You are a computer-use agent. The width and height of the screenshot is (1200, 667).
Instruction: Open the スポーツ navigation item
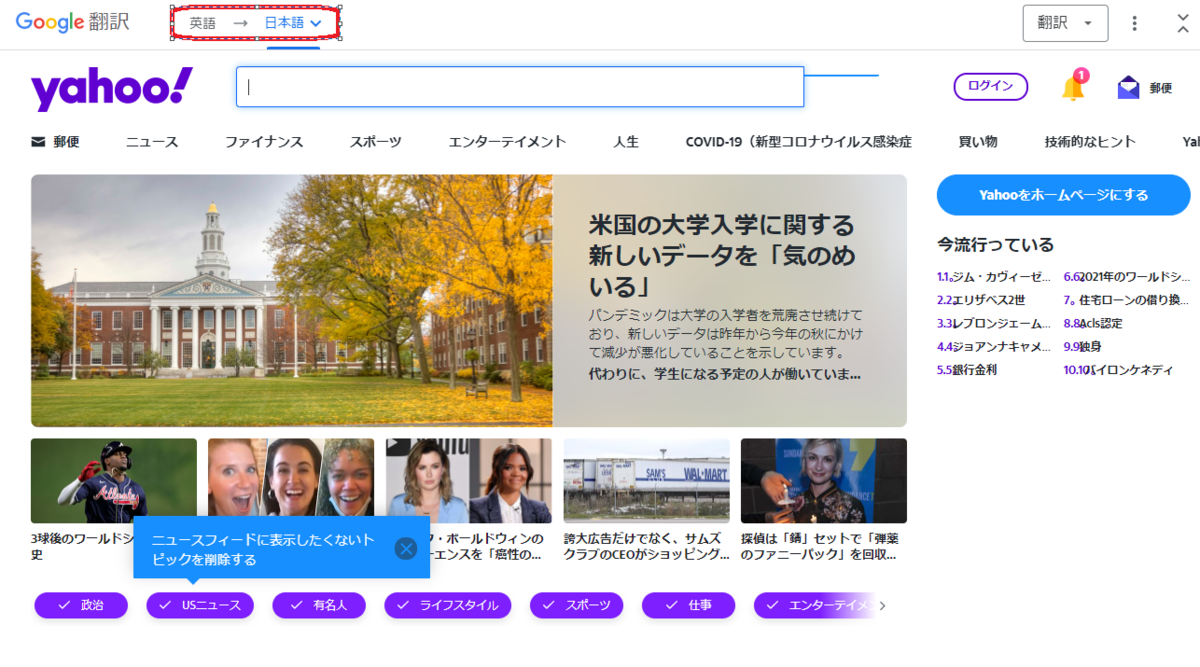point(375,142)
